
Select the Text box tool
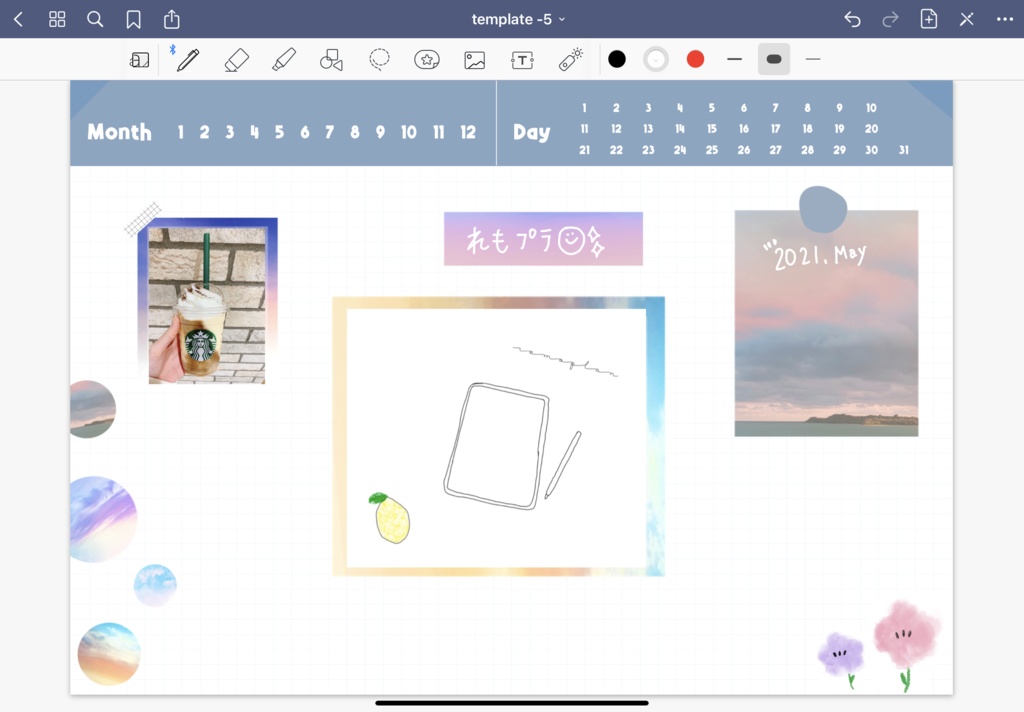point(522,60)
